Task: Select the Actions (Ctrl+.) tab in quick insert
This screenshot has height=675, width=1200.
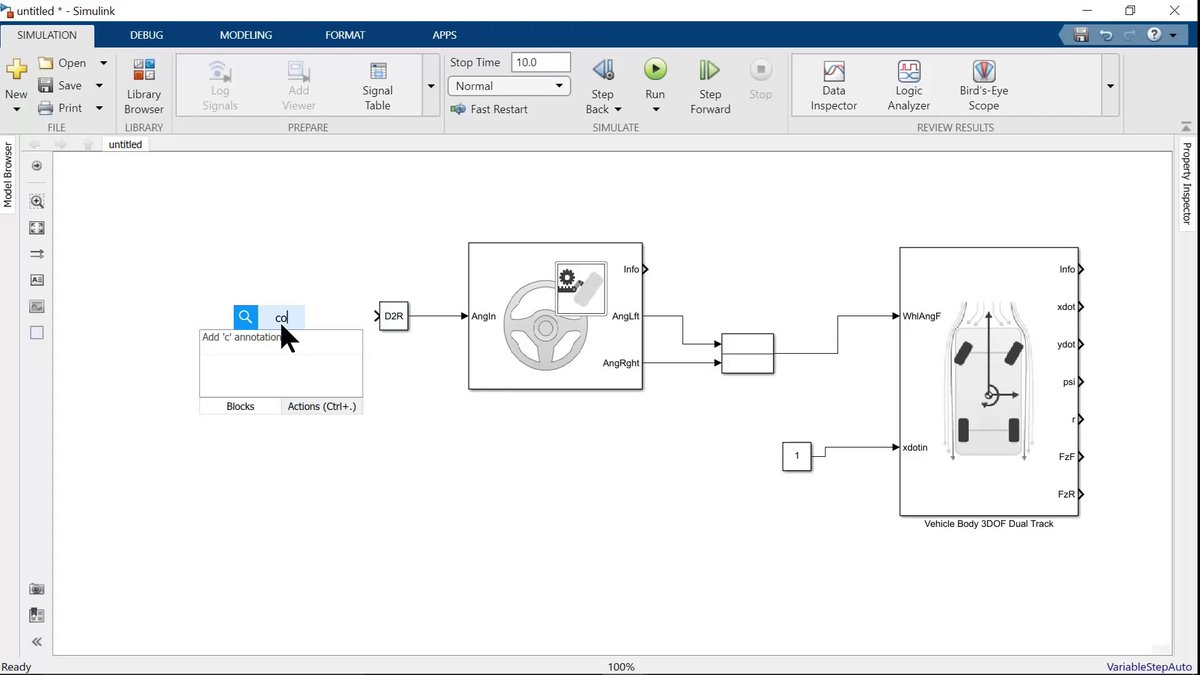Action: point(322,406)
